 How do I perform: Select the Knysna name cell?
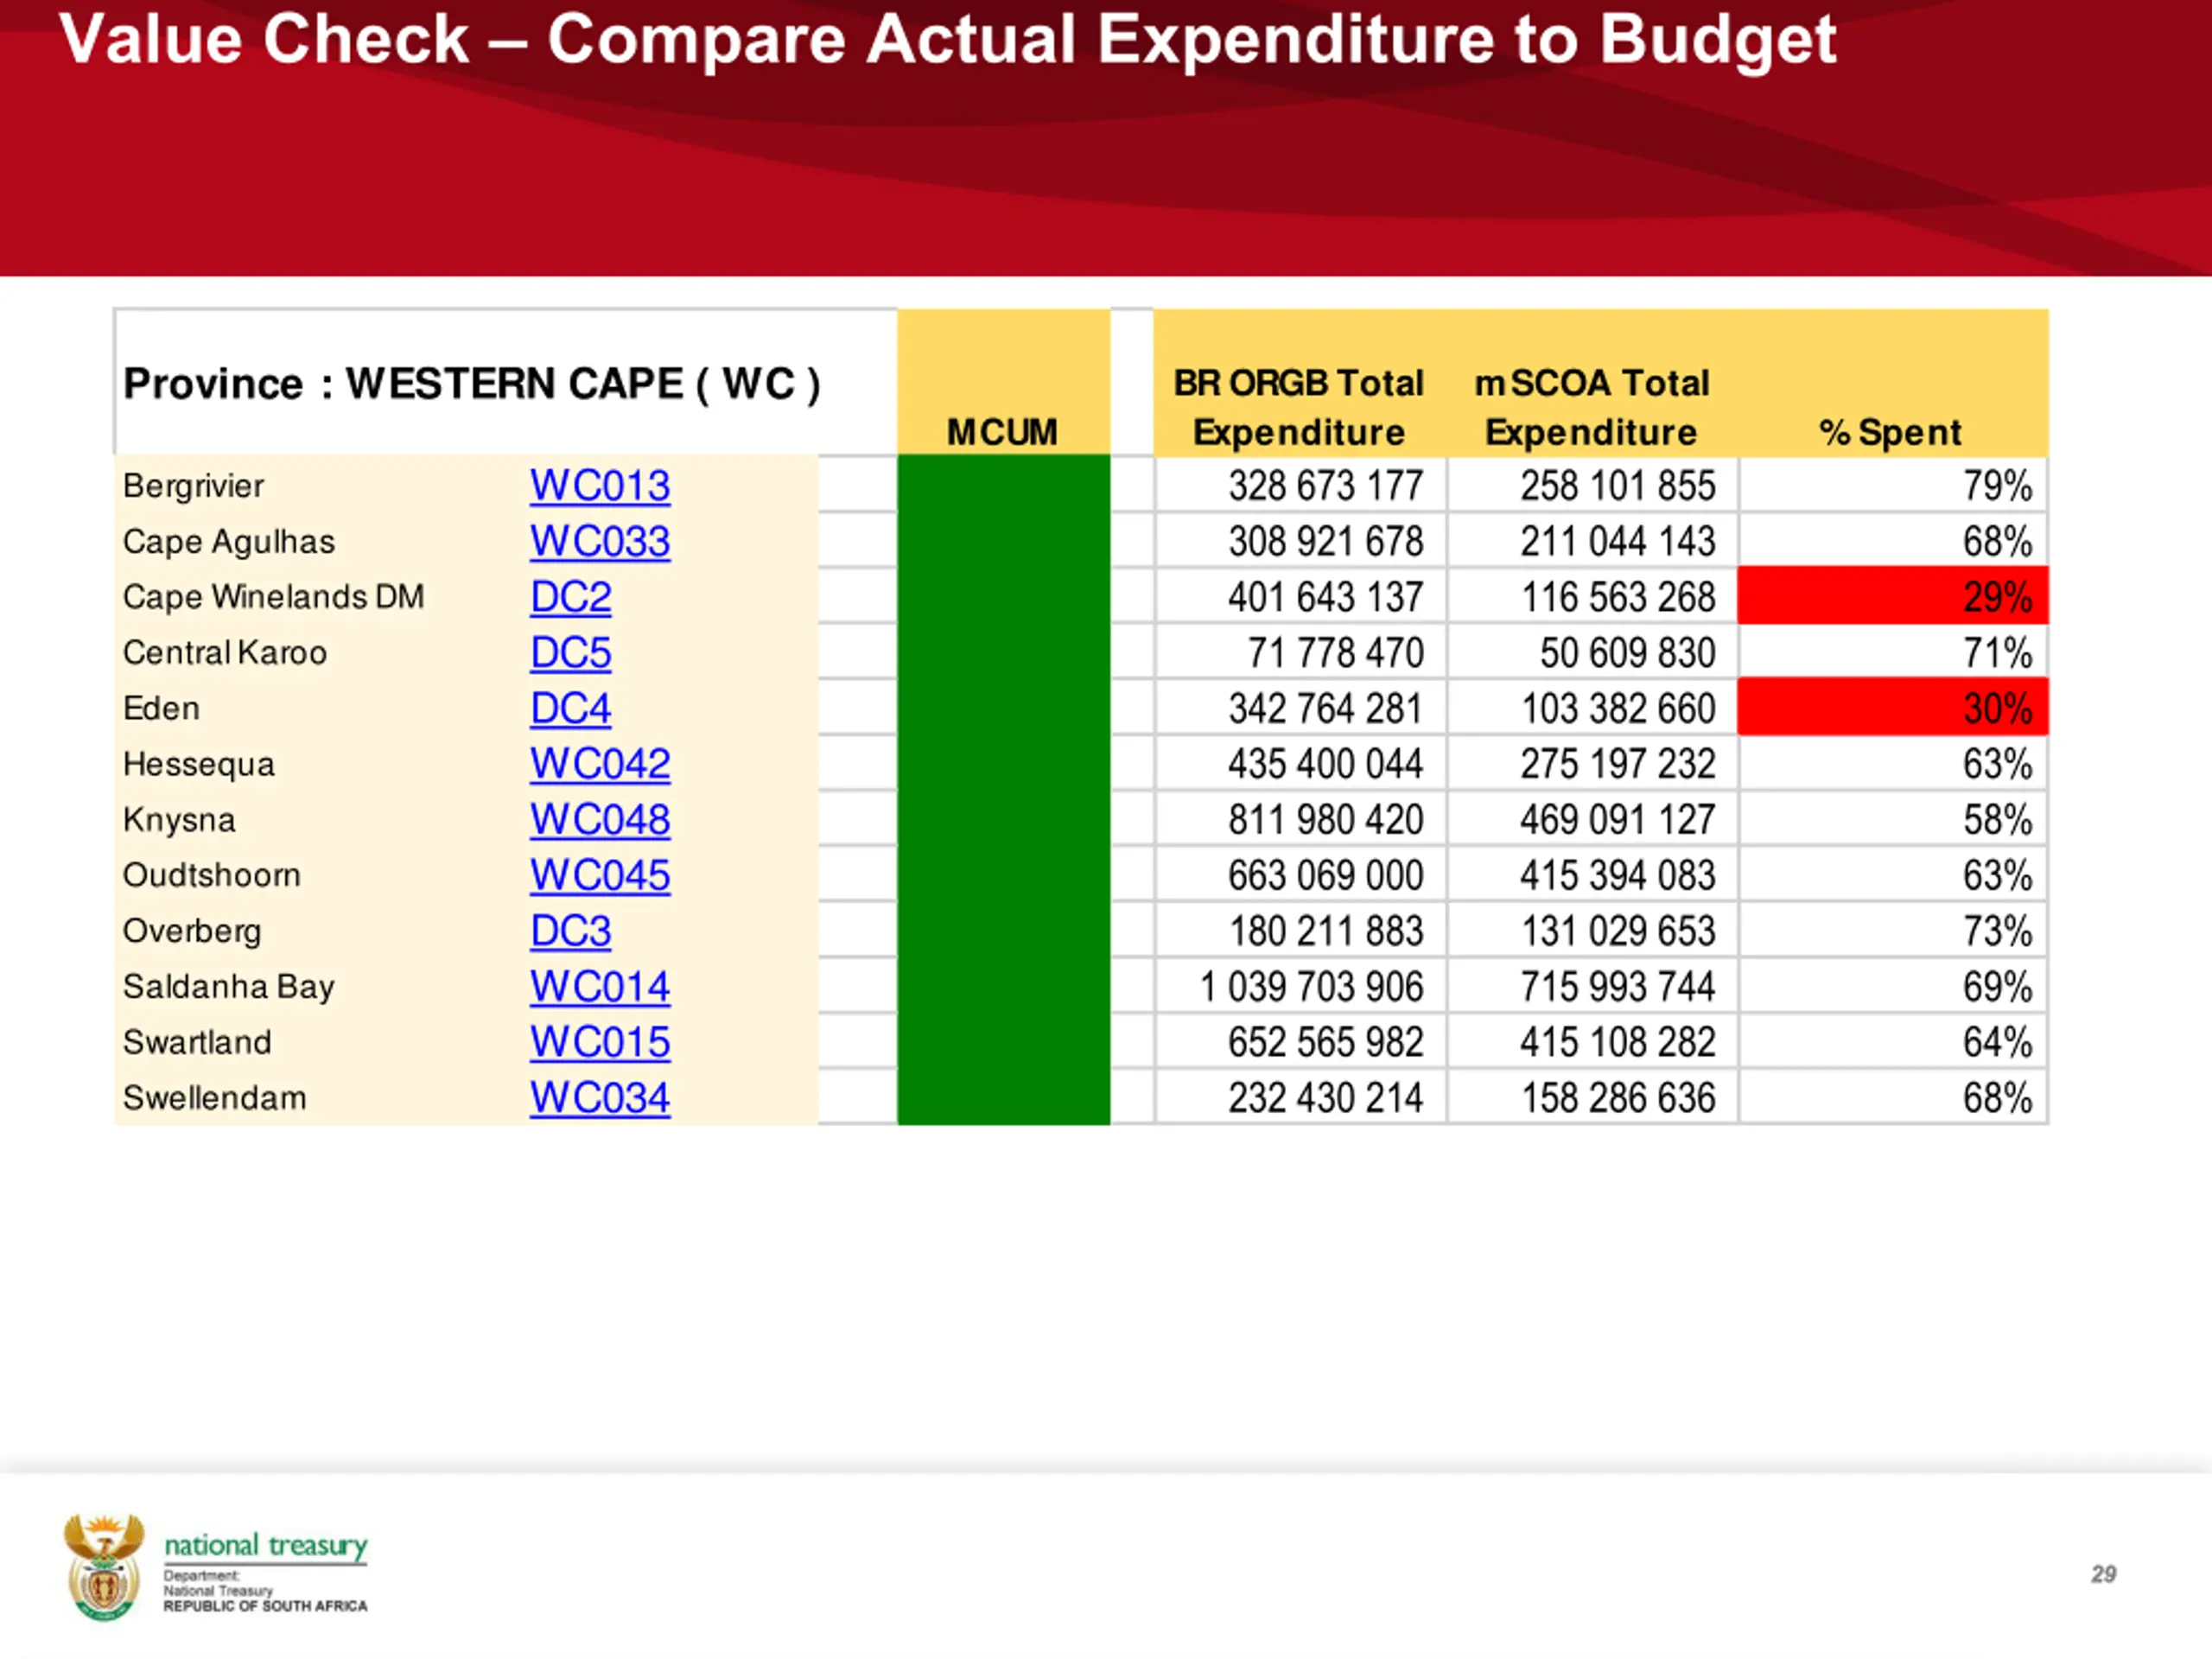[179, 820]
